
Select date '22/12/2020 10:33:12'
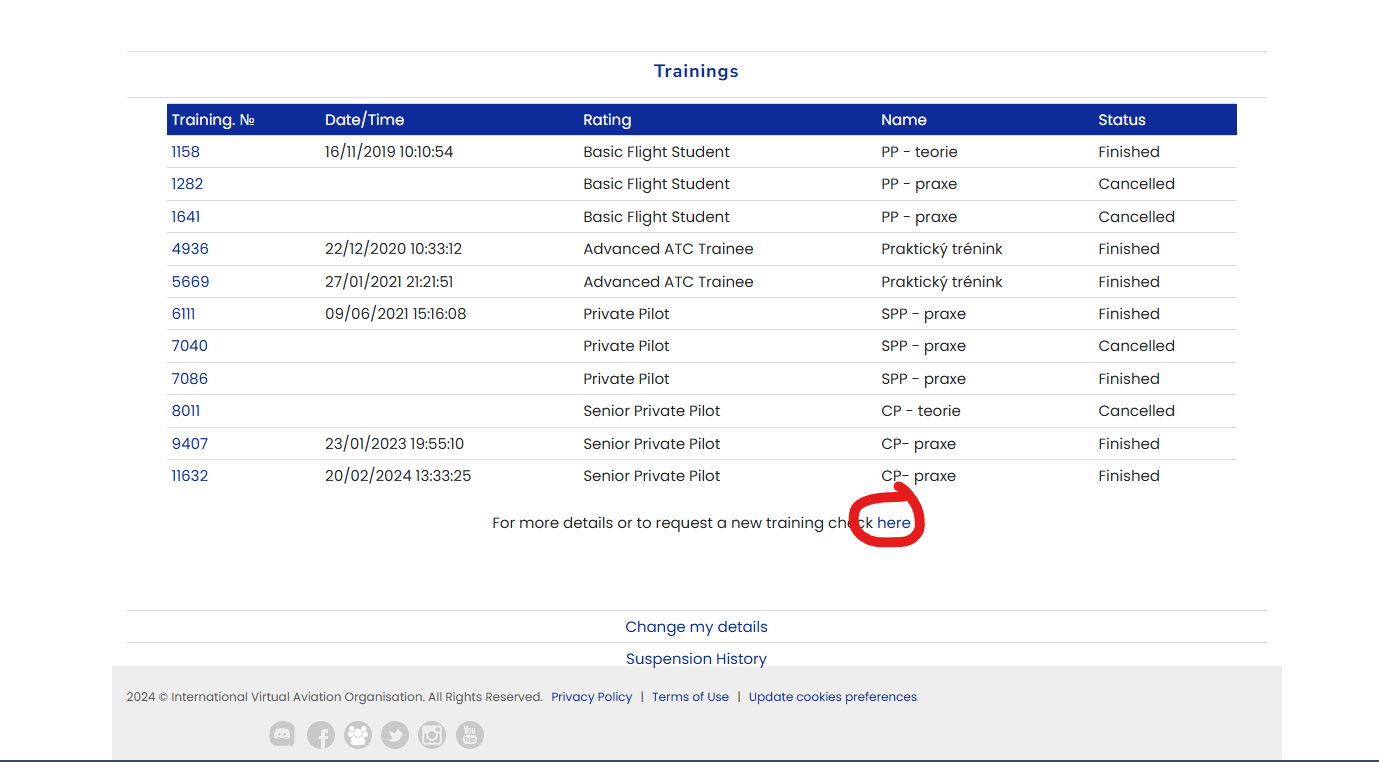click(x=393, y=249)
